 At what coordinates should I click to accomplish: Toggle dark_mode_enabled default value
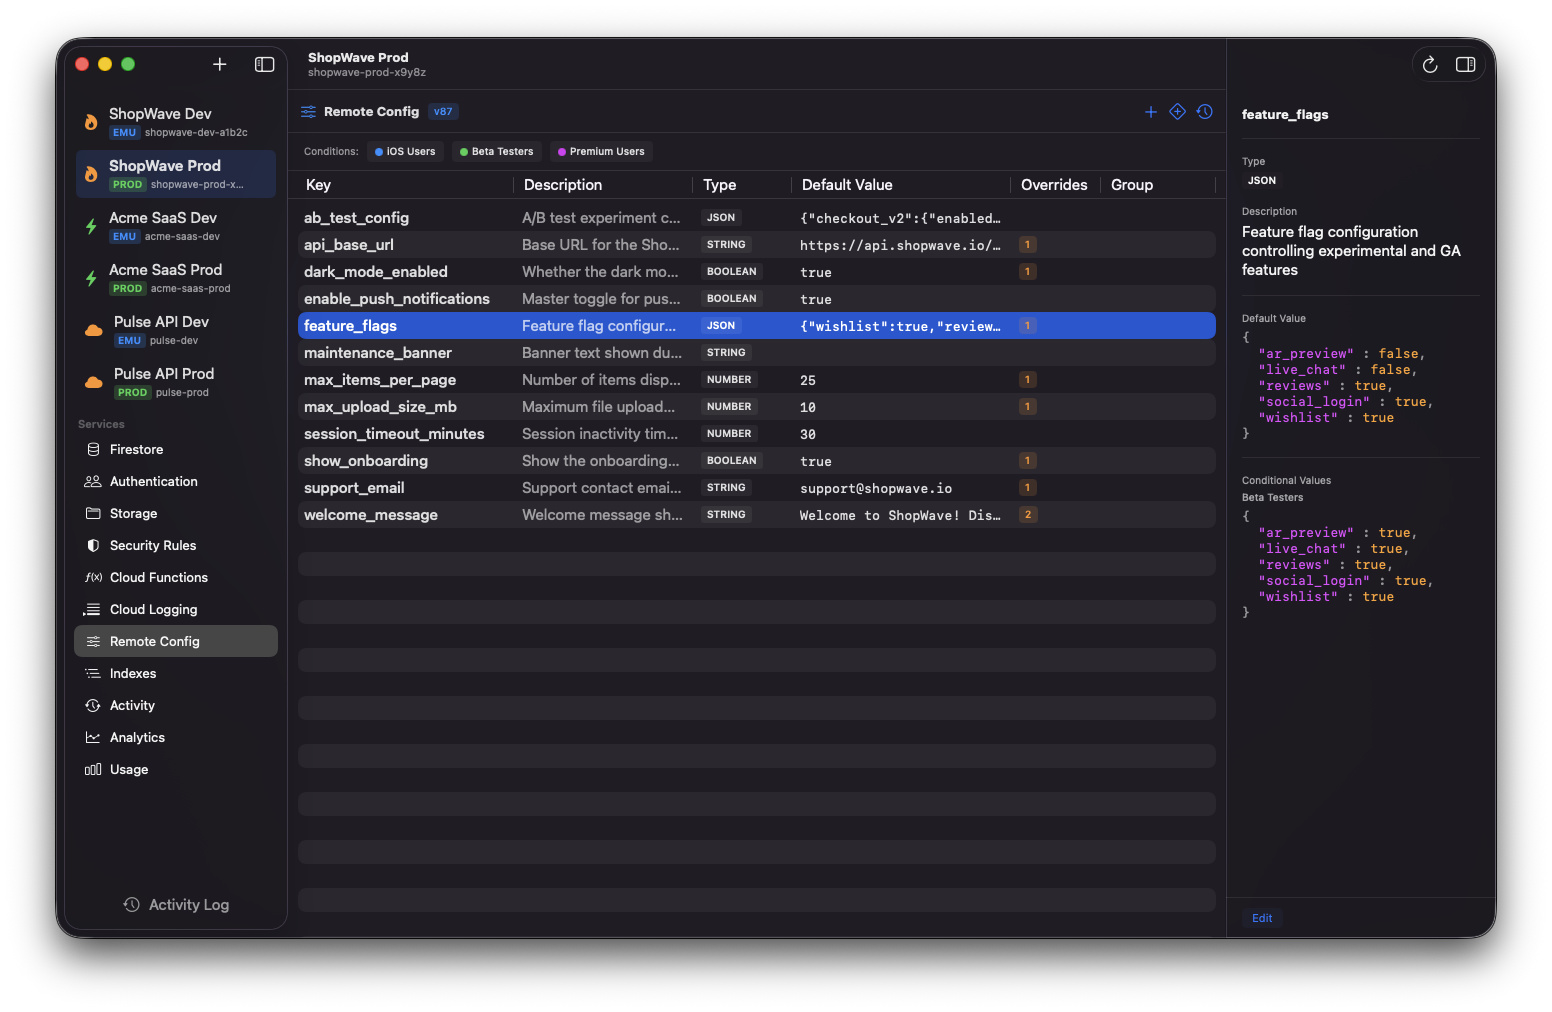tap(815, 271)
